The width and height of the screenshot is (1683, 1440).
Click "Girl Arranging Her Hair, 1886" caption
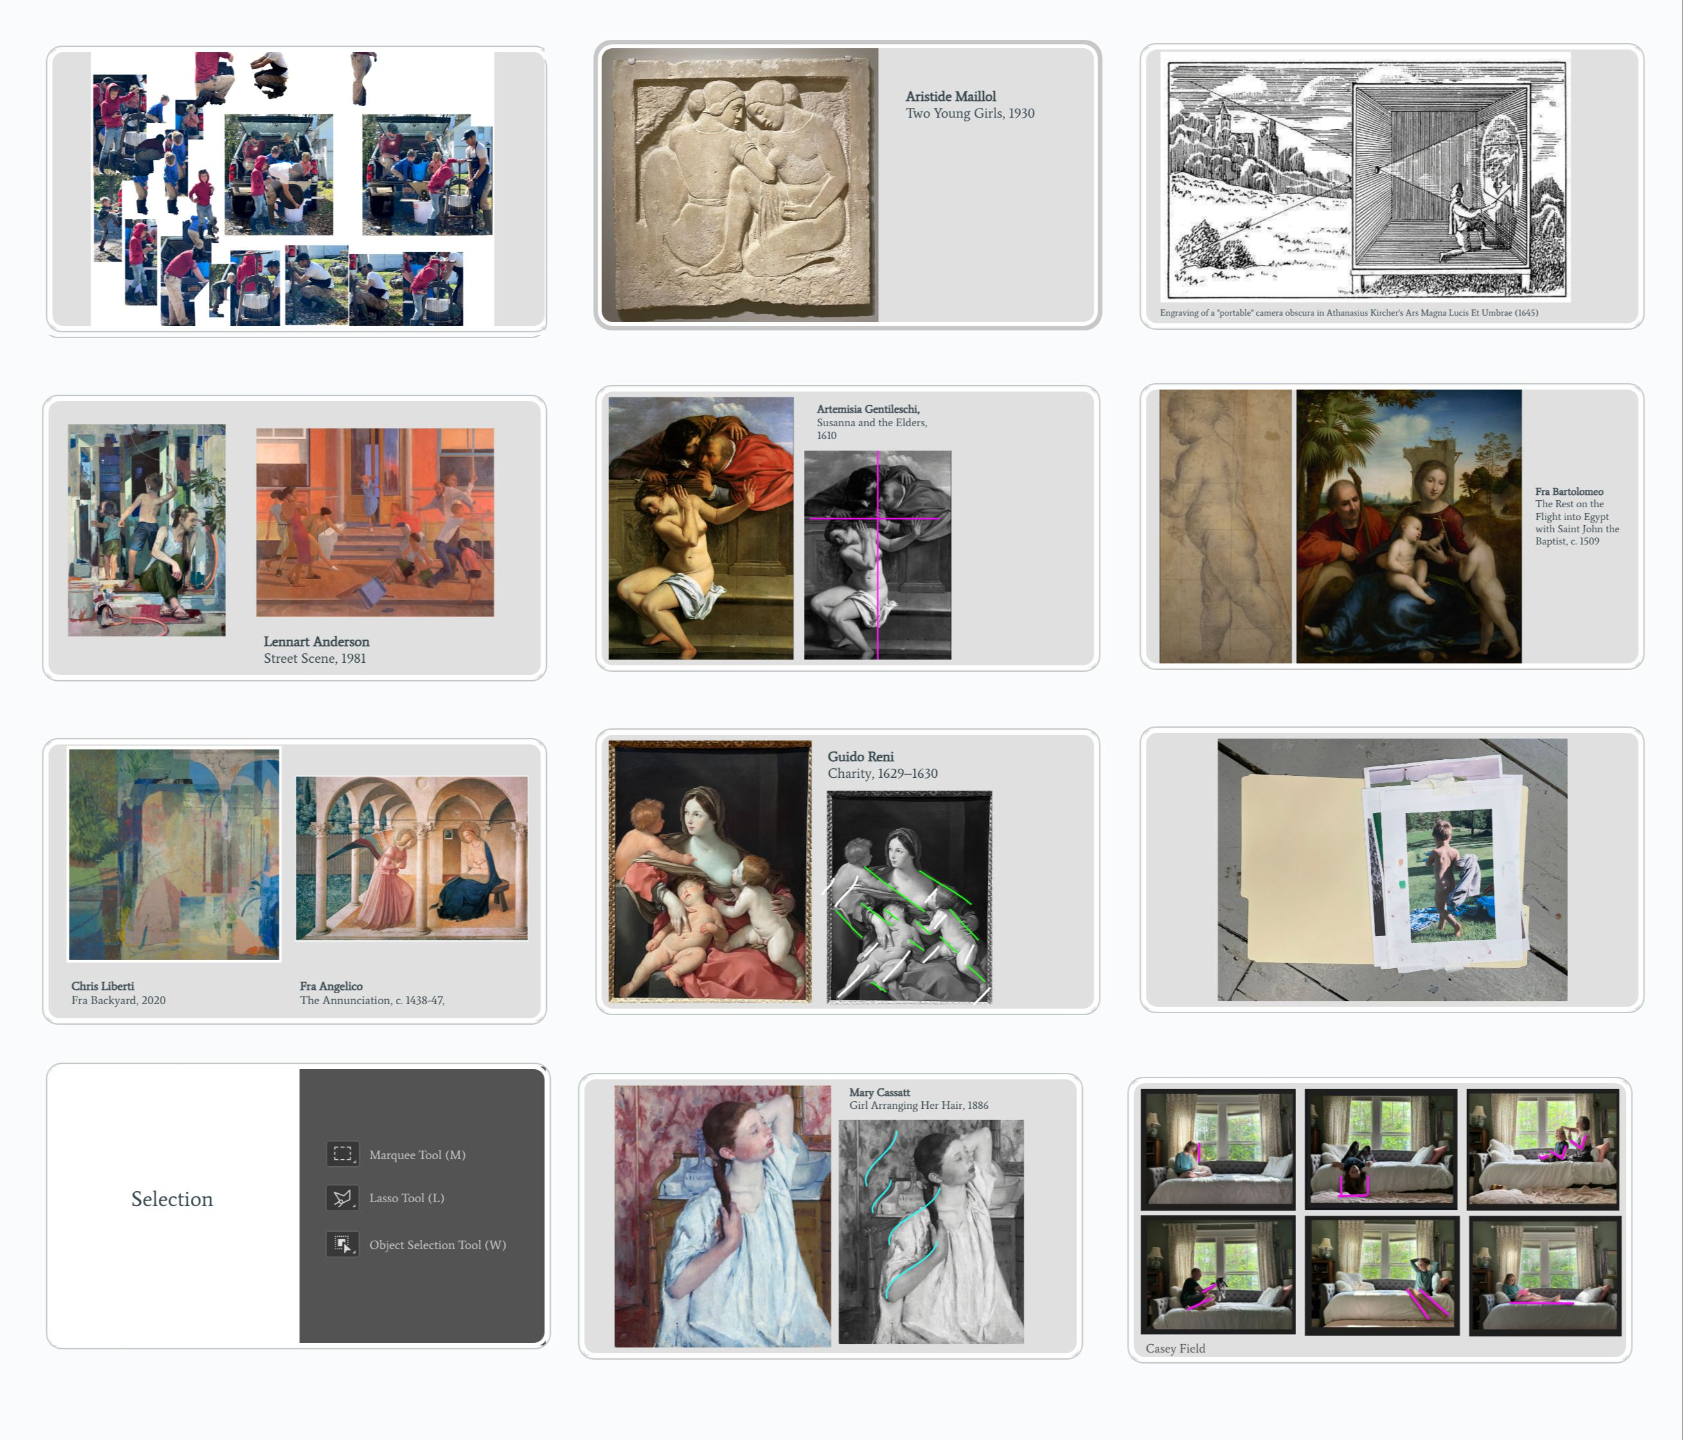tap(919, 1106)
